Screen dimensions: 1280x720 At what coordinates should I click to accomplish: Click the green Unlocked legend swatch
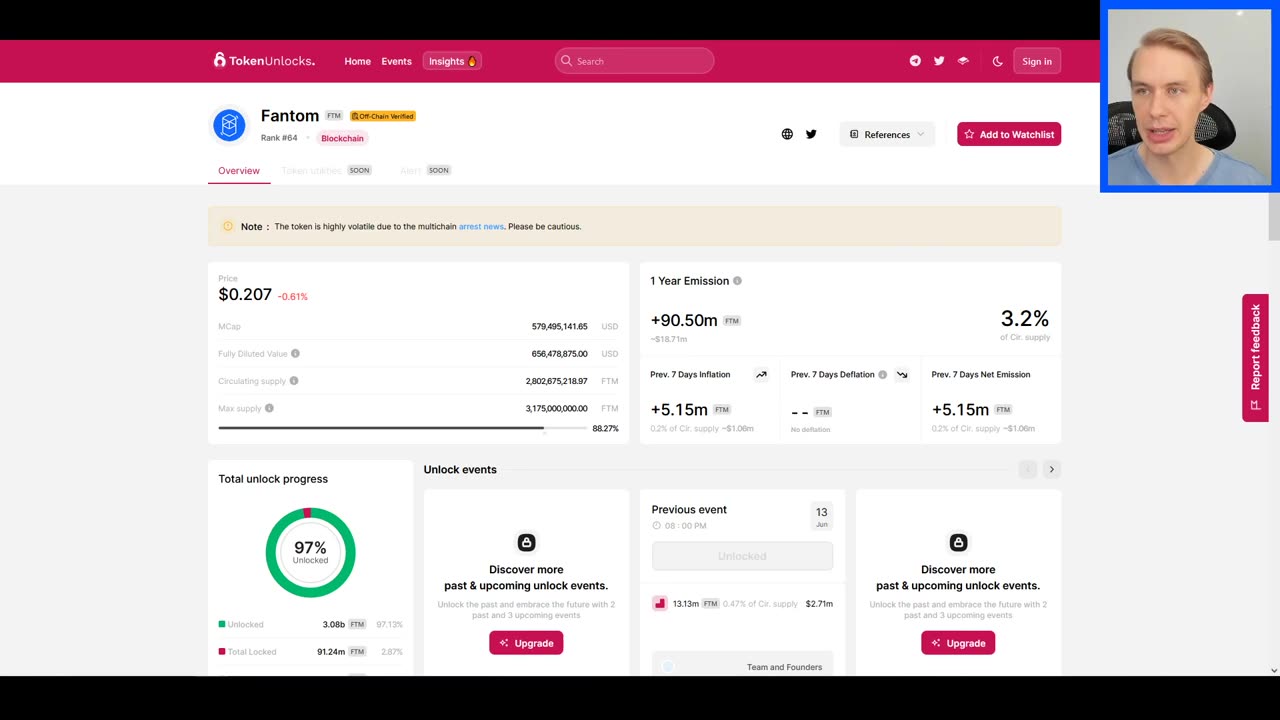[222, 624]
